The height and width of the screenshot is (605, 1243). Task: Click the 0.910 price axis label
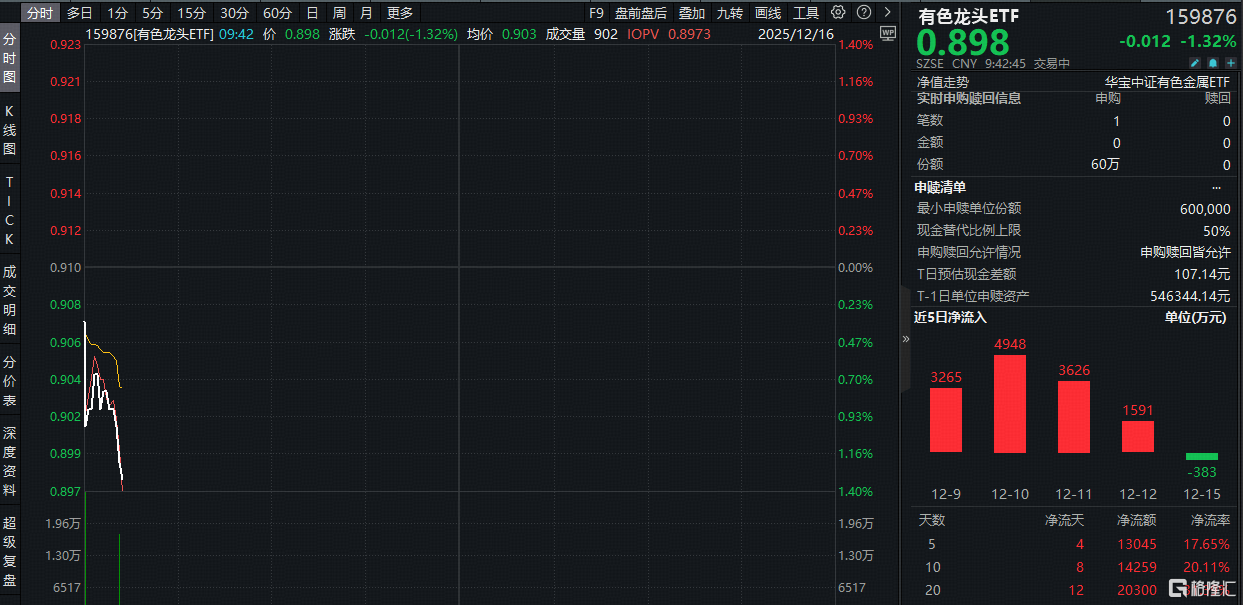pyautogui.click(x=66, y=267)
